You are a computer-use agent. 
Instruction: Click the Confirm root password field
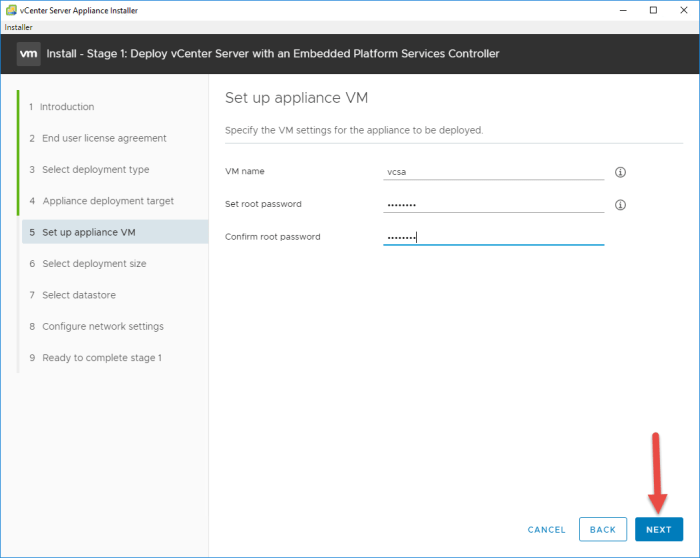tap(493, 237)
